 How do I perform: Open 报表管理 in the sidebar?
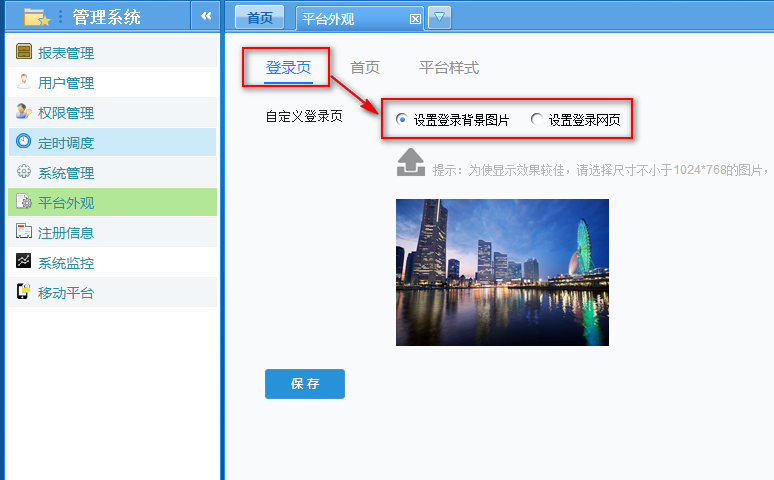(x=113, y=52)
